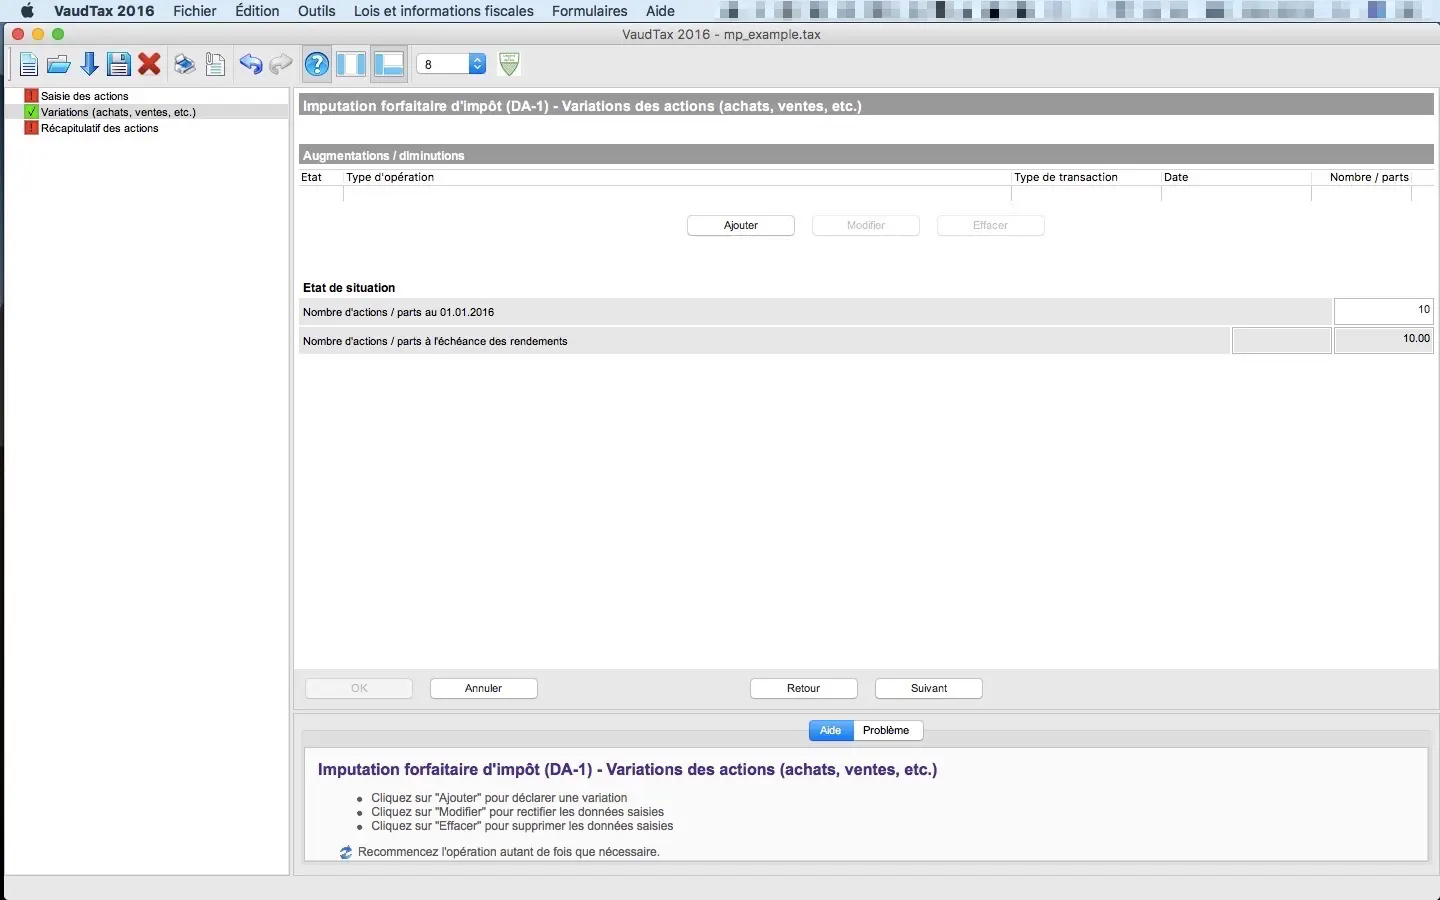Image resolution: width=1440 pixels, height=900 pixels.
Task: Click label Nombre d'actions / parts au 01.01.2016
Action: (398, 312)
